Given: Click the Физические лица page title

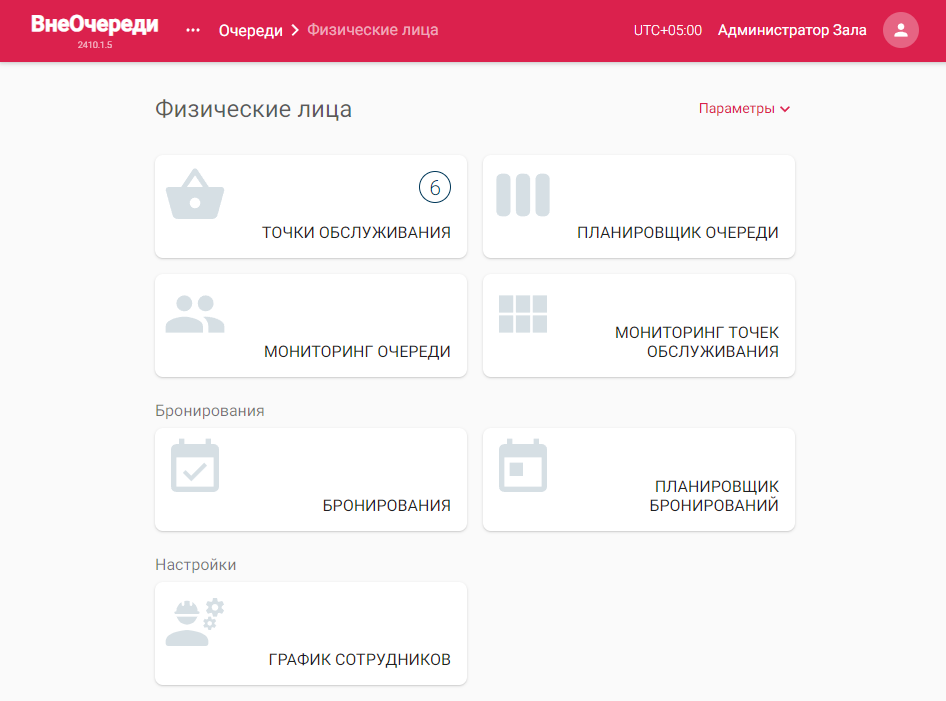Looking at the screenshot, I should [253, 109].
